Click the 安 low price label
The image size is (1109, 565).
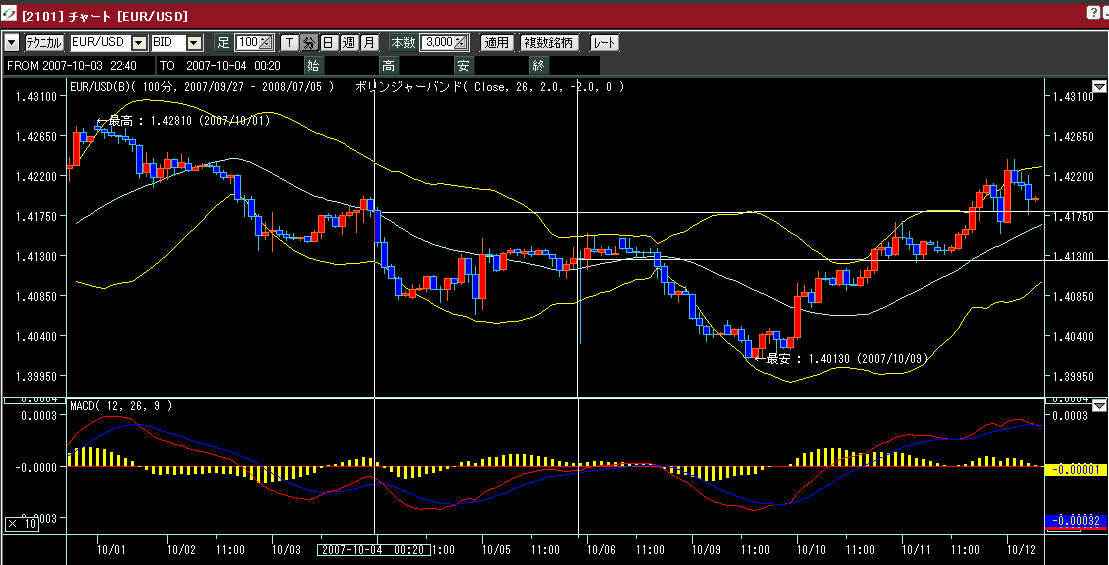pos(463,66)
